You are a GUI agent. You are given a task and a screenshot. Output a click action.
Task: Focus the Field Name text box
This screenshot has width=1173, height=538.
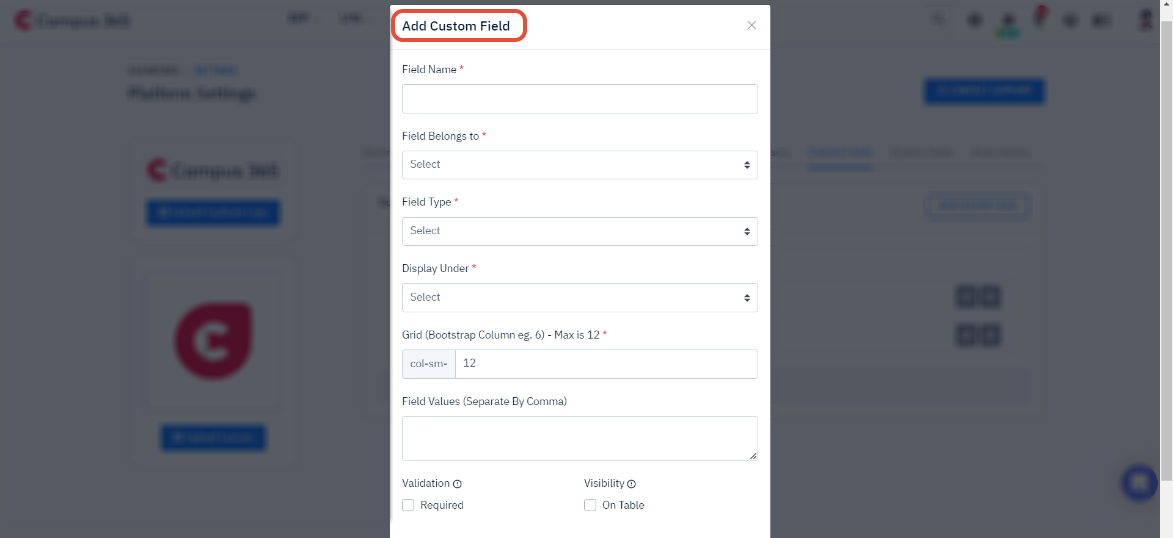tap(580, 99)
